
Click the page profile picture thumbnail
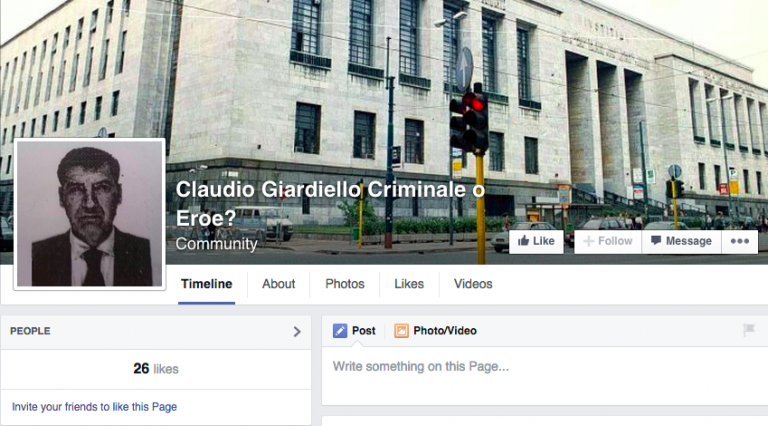point(90,214)
